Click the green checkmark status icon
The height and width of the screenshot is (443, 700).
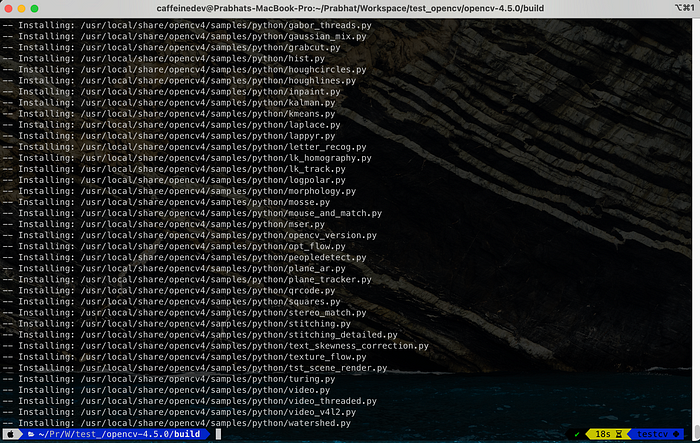(x=577, y=434)
